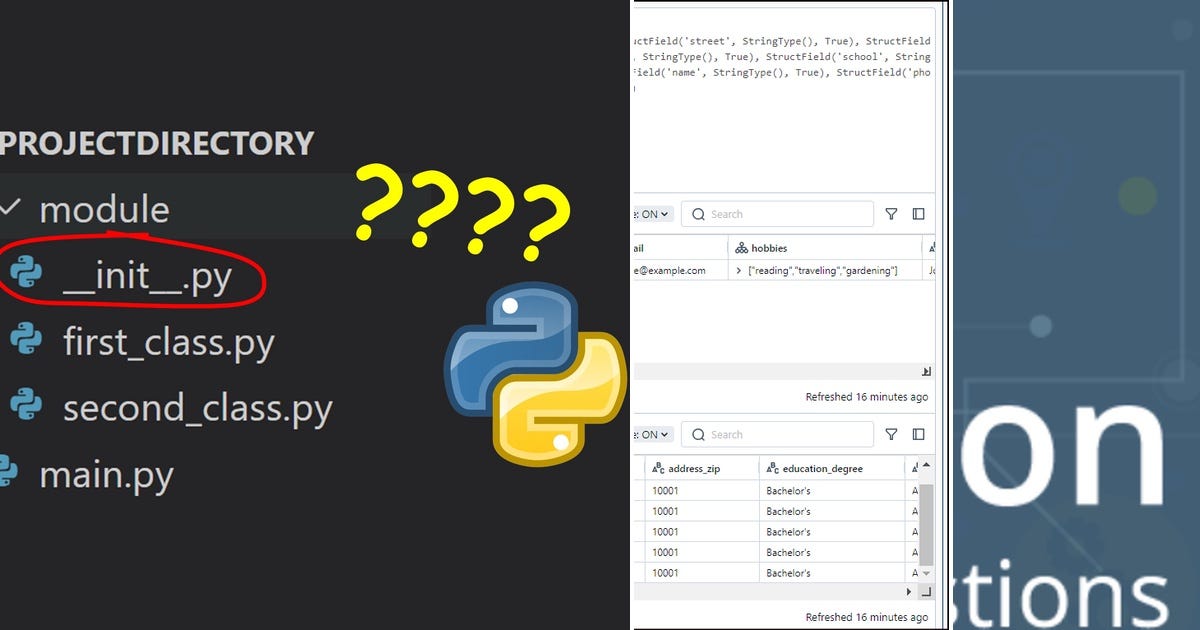Focus the Search field above address_zip table
Image resolution: width=1200 pixels, height=630 pixels.
(777, 435)
